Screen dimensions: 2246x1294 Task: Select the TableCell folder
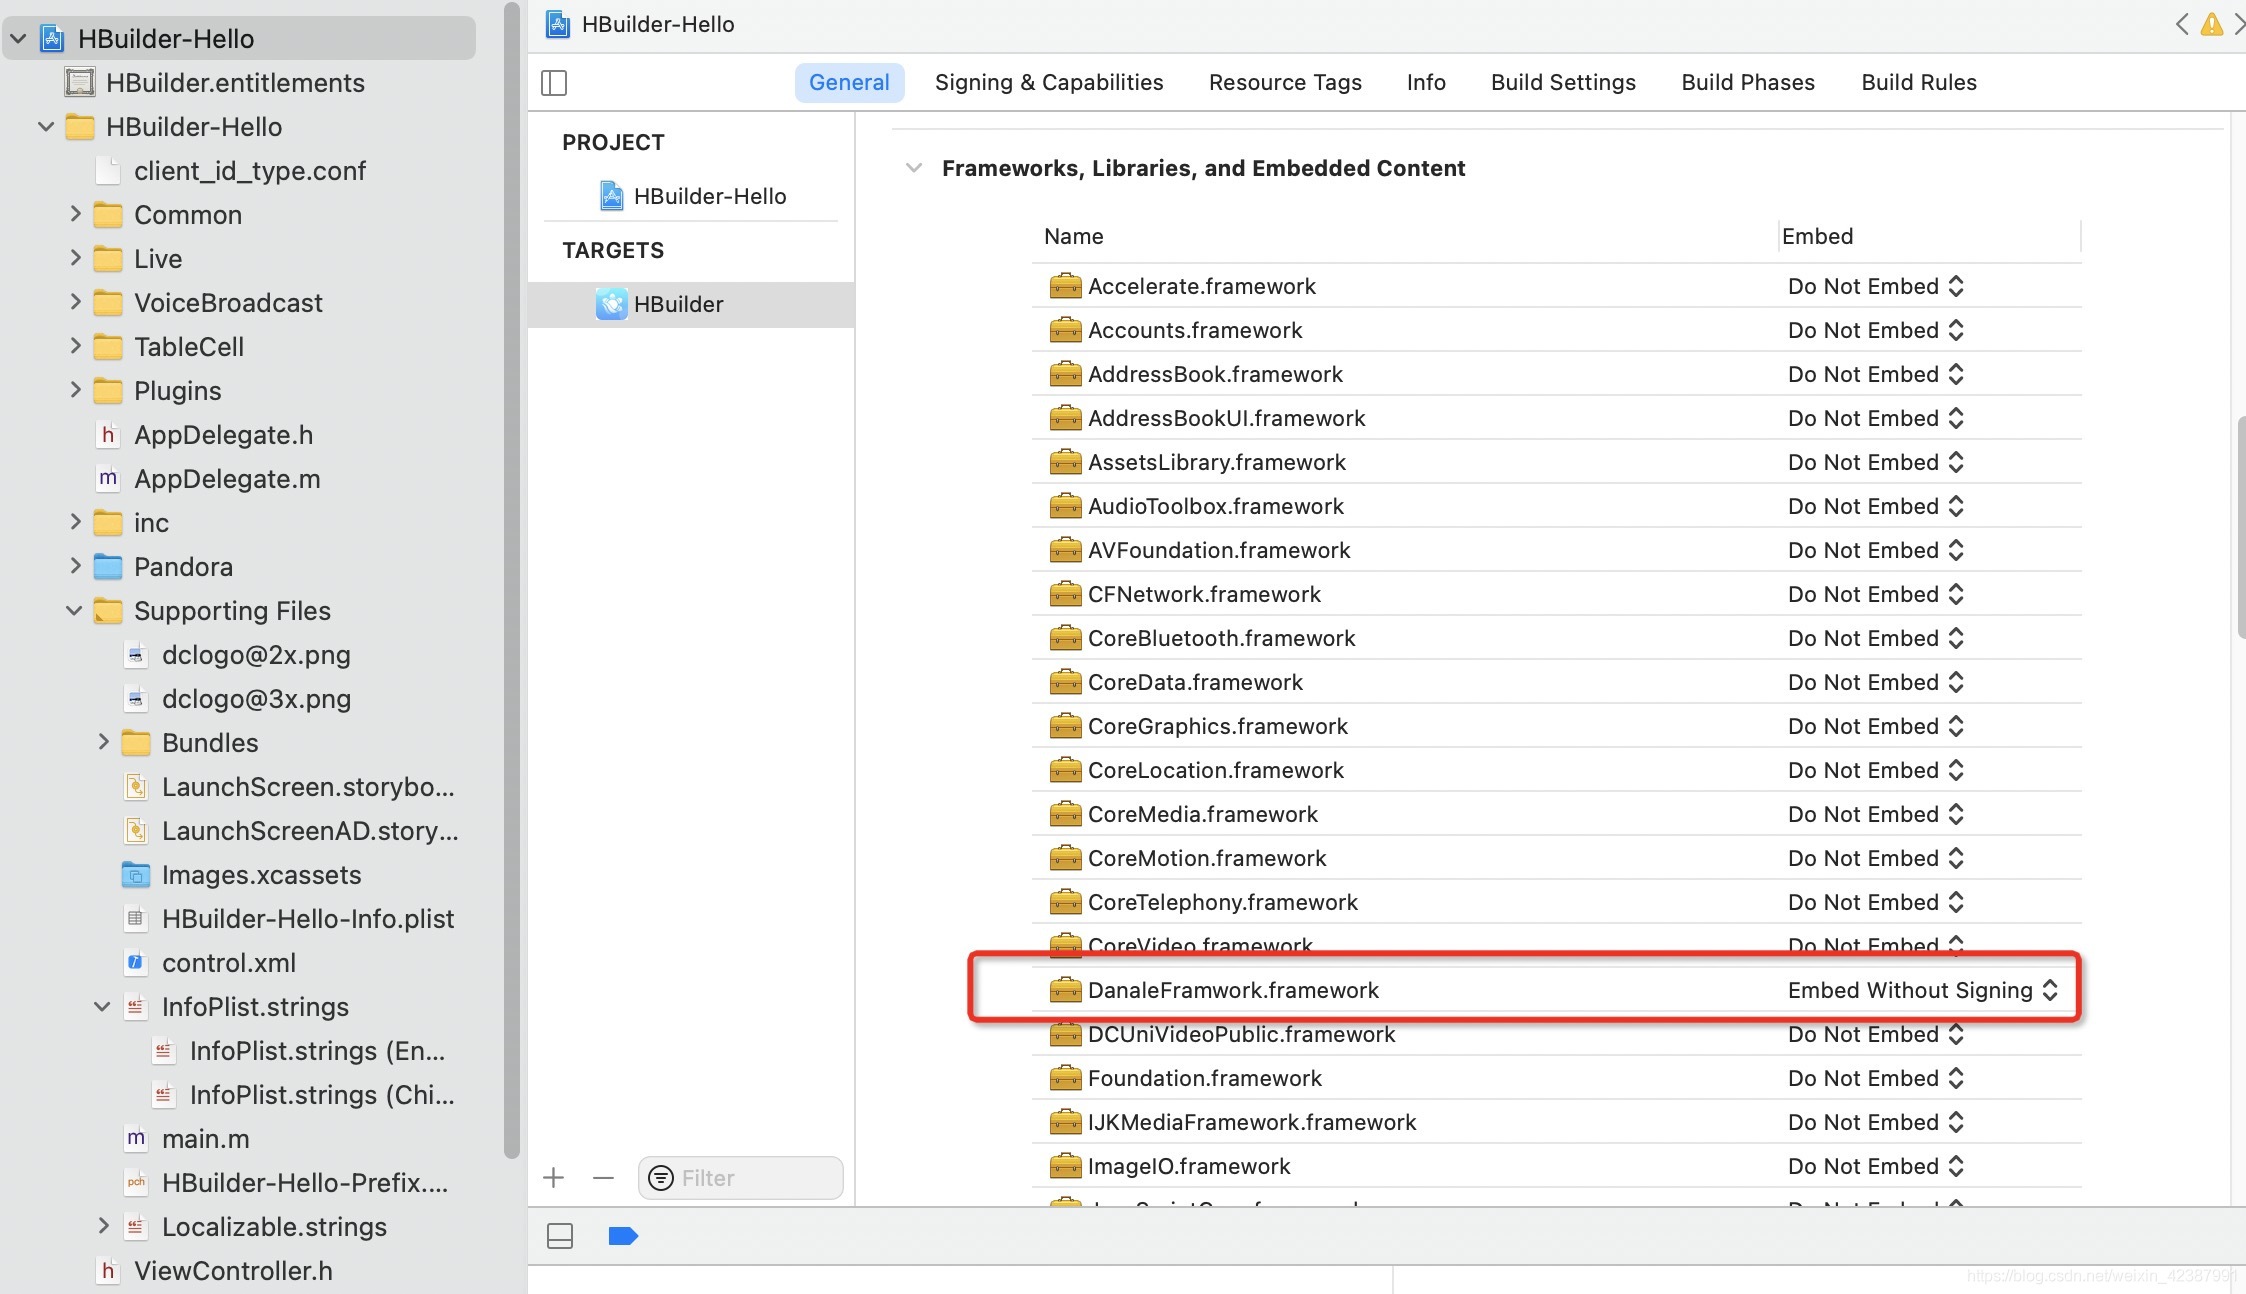(189, 347)
